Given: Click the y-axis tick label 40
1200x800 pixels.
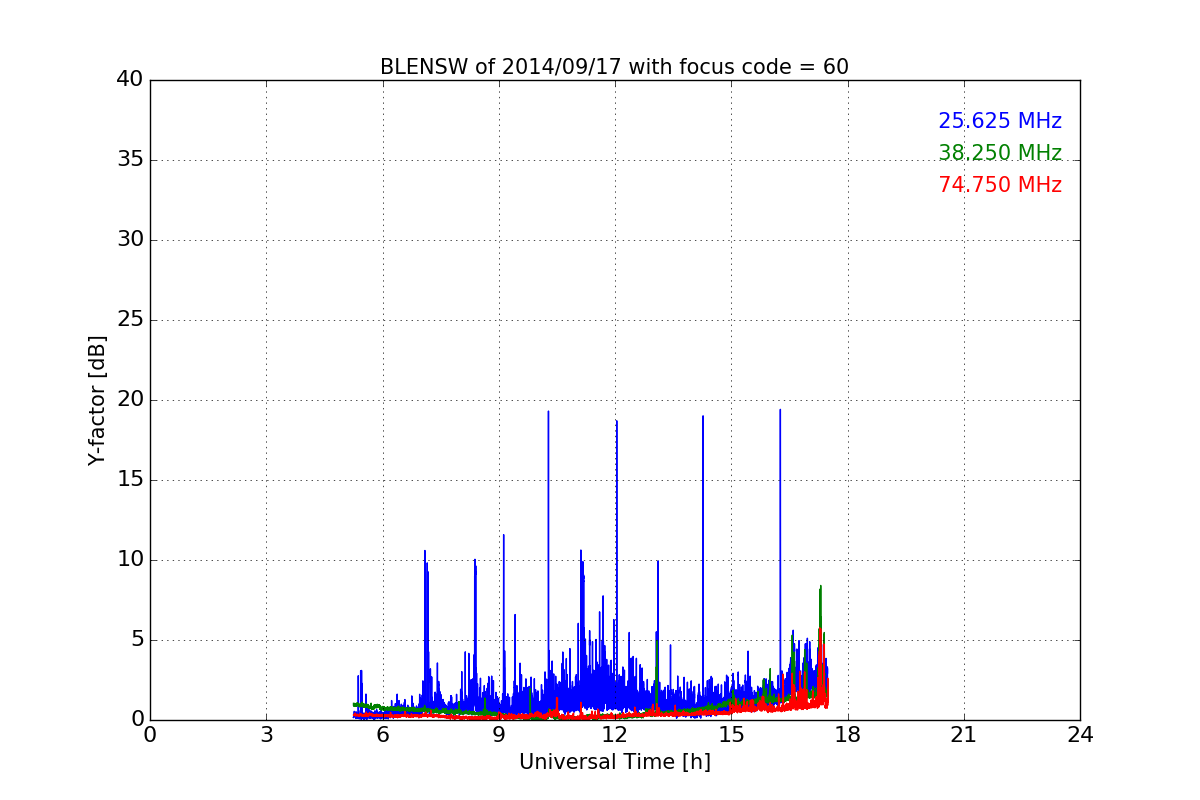Looking at the screenshot, I should click(x=130, y=80).
